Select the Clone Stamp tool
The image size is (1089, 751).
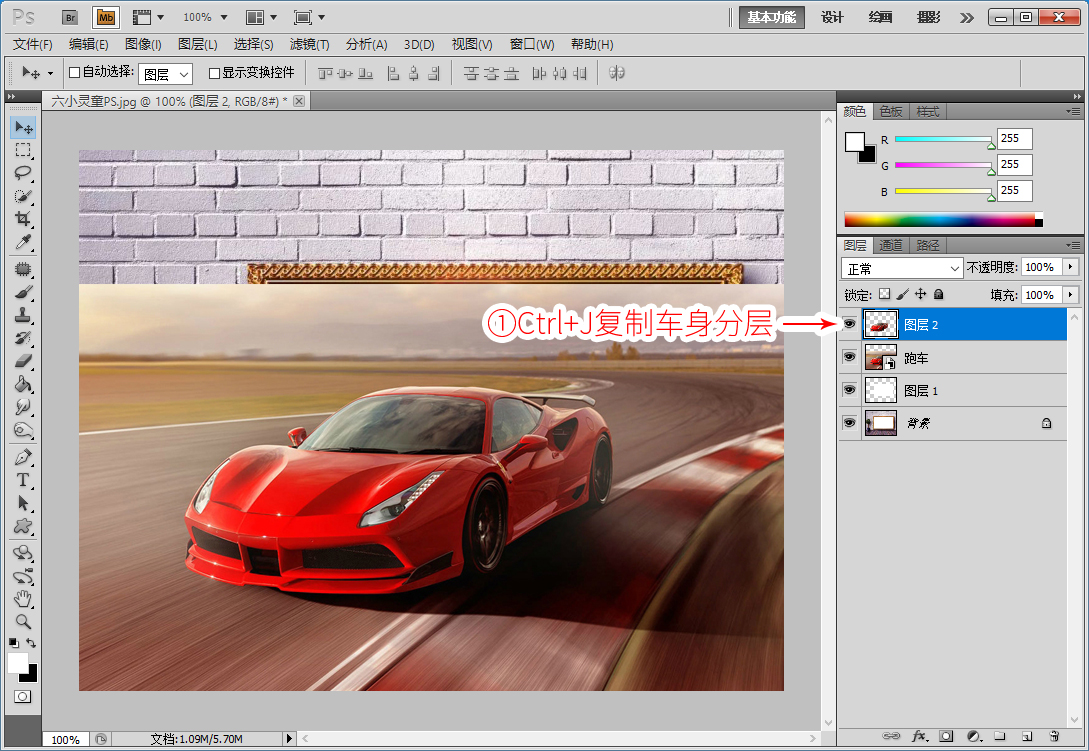pos(24,315)
